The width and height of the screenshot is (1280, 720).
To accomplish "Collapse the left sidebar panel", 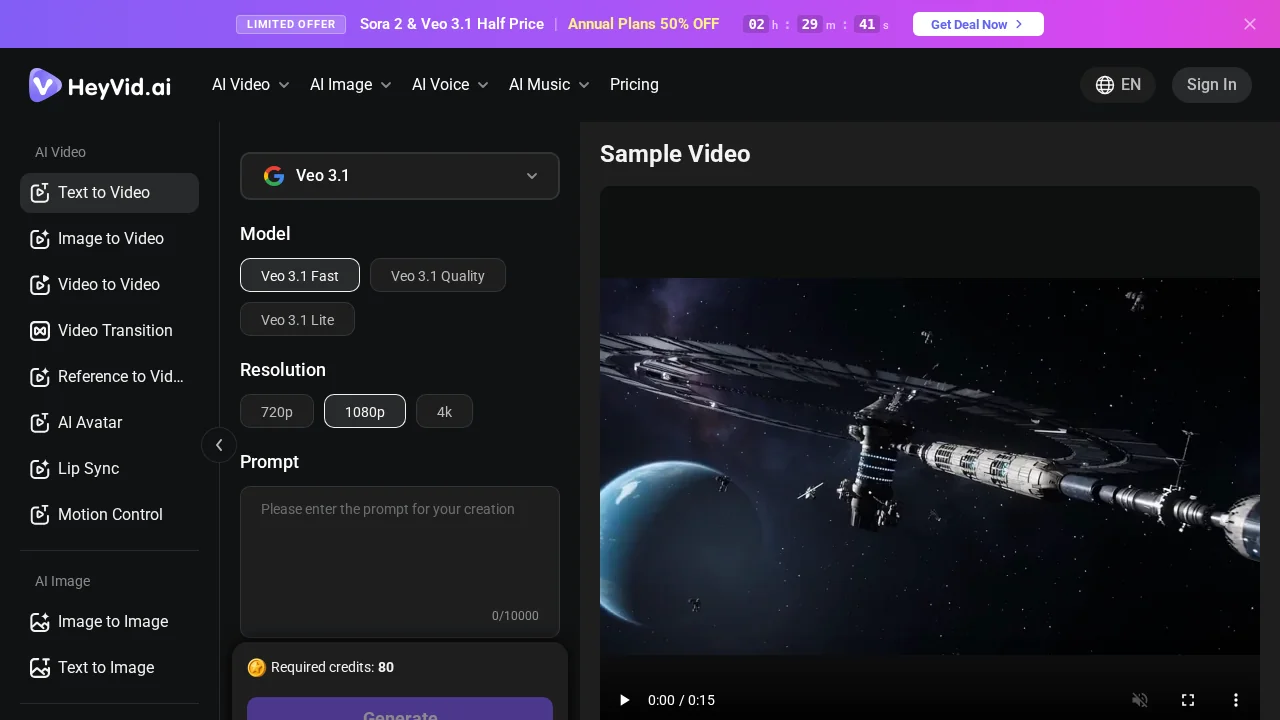I will [219, 445].
